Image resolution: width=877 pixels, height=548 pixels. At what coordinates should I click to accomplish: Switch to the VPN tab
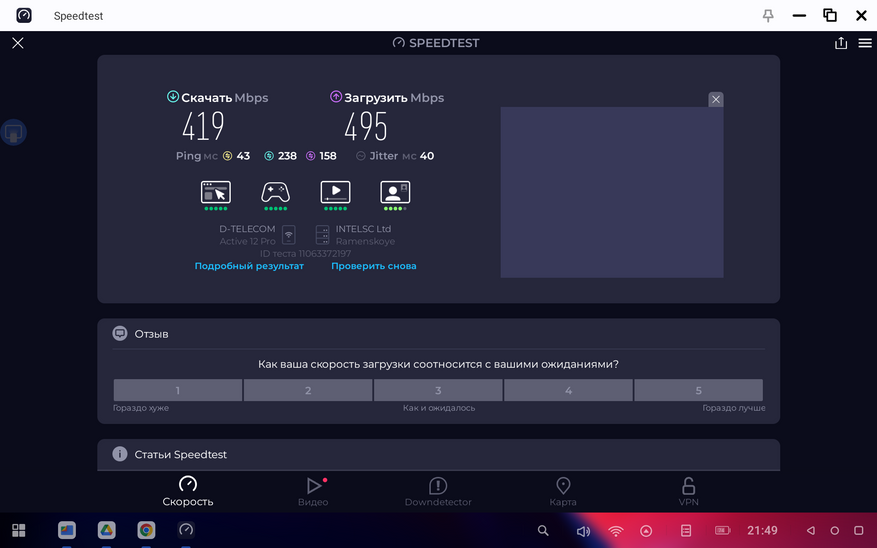(x=689, y=492)
